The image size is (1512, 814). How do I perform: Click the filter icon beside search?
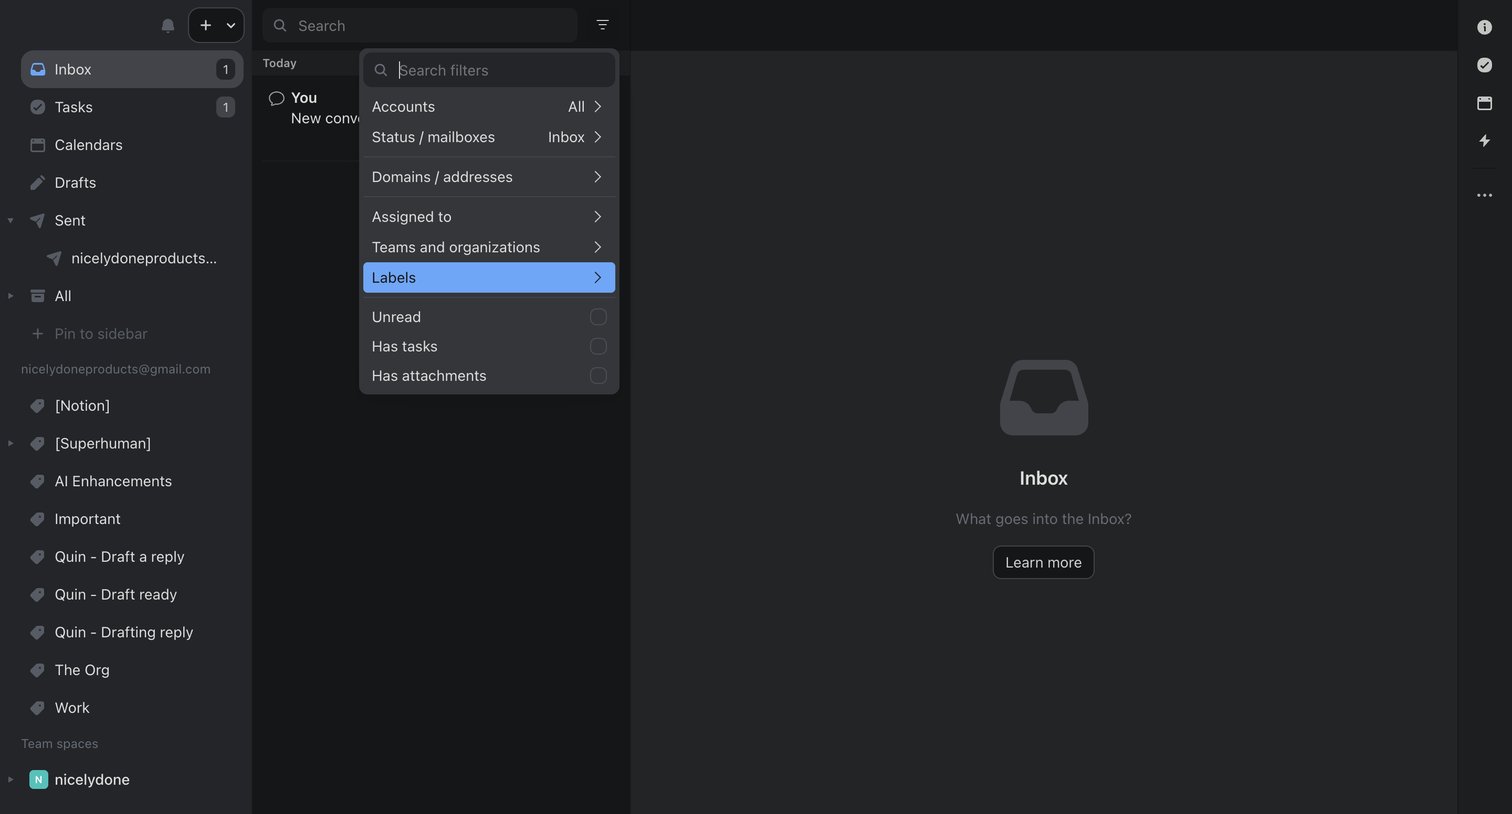602,25
